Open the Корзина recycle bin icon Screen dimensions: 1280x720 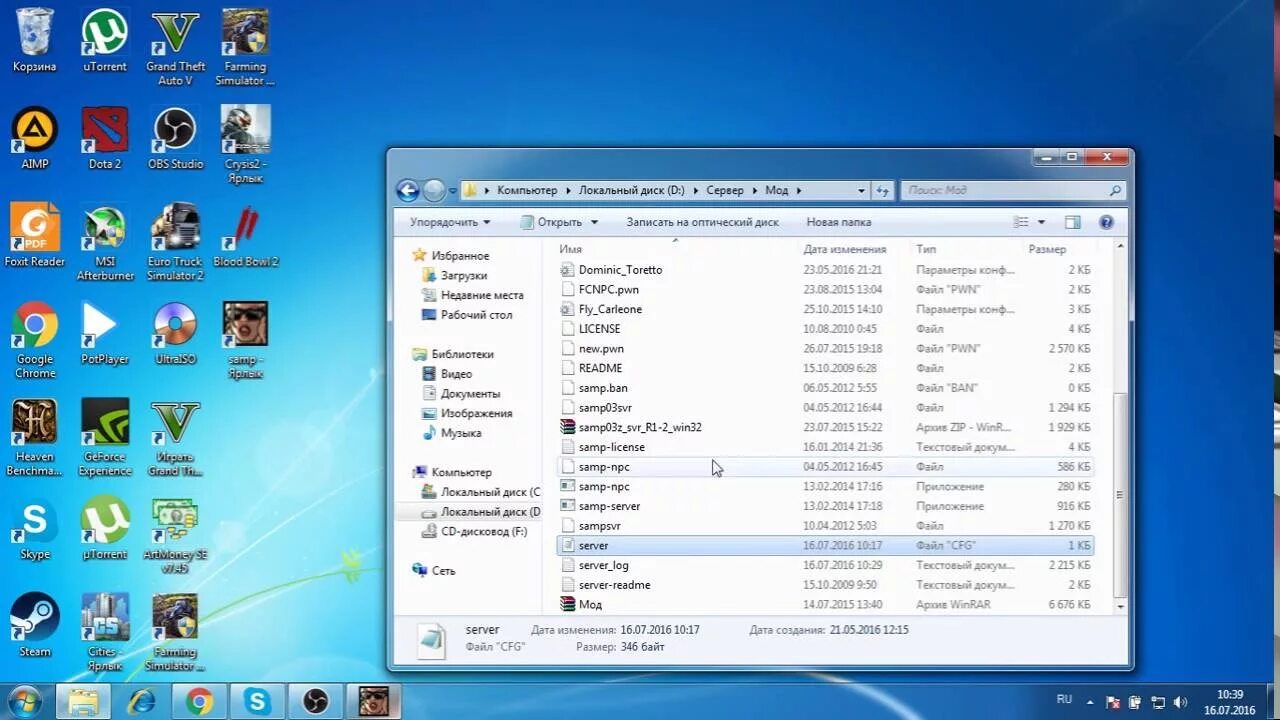[x=35, y=42]
